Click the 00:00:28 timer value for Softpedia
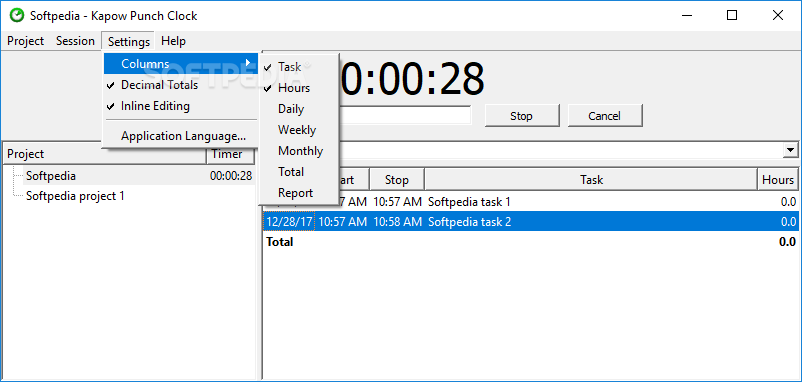Image resolution: width=802 pixels, height=382 pixels. click(x=231, y=176)
